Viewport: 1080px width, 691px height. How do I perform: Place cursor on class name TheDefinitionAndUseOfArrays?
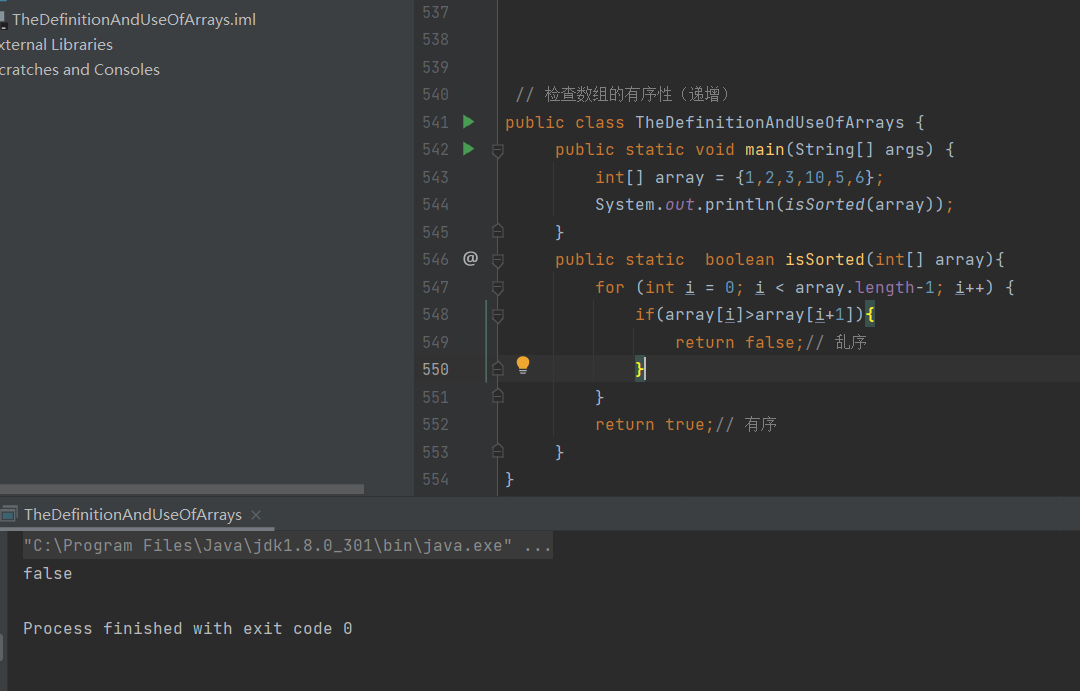(x=769, y=123)
